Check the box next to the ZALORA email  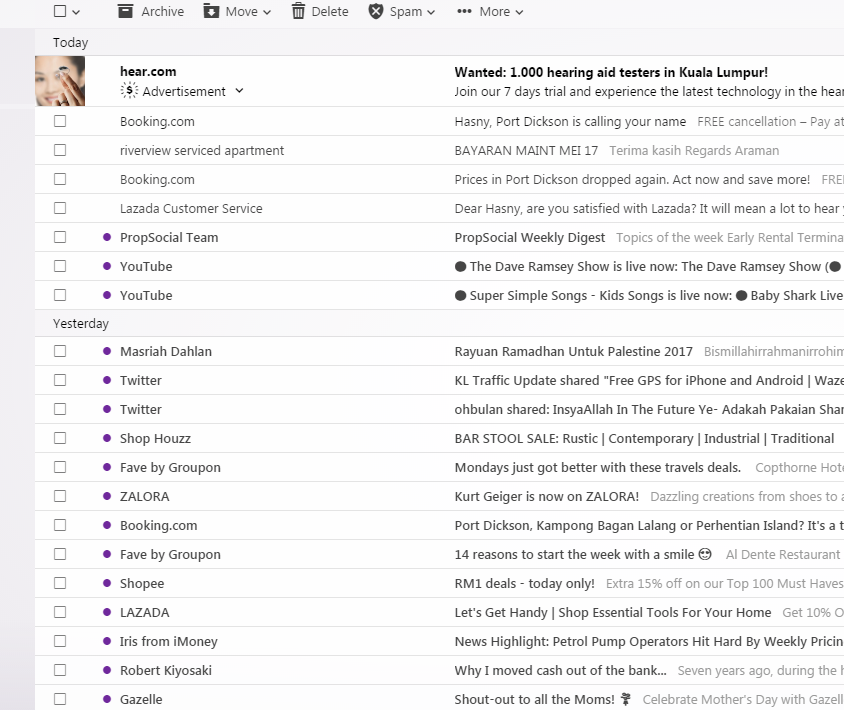[x=60, y=496]
